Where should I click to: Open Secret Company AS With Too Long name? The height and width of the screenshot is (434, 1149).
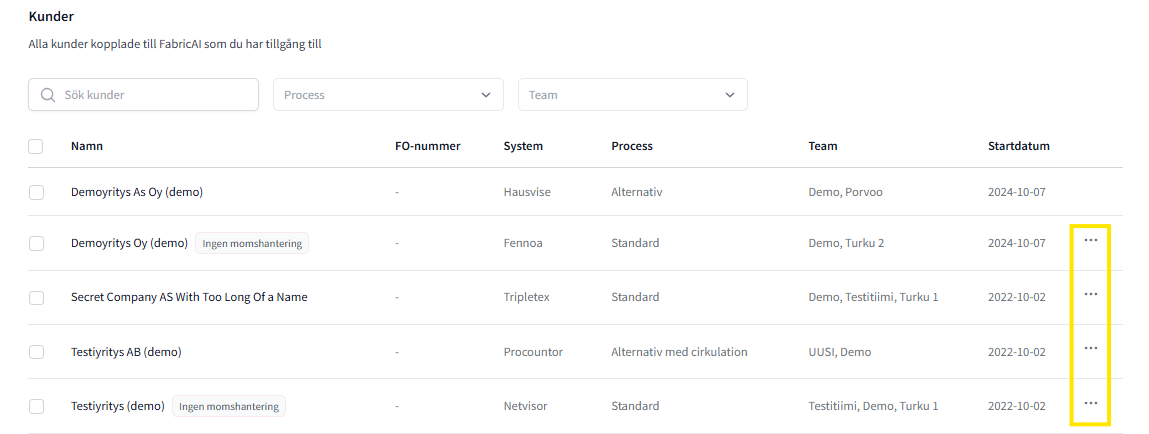[x=189, y=297]
